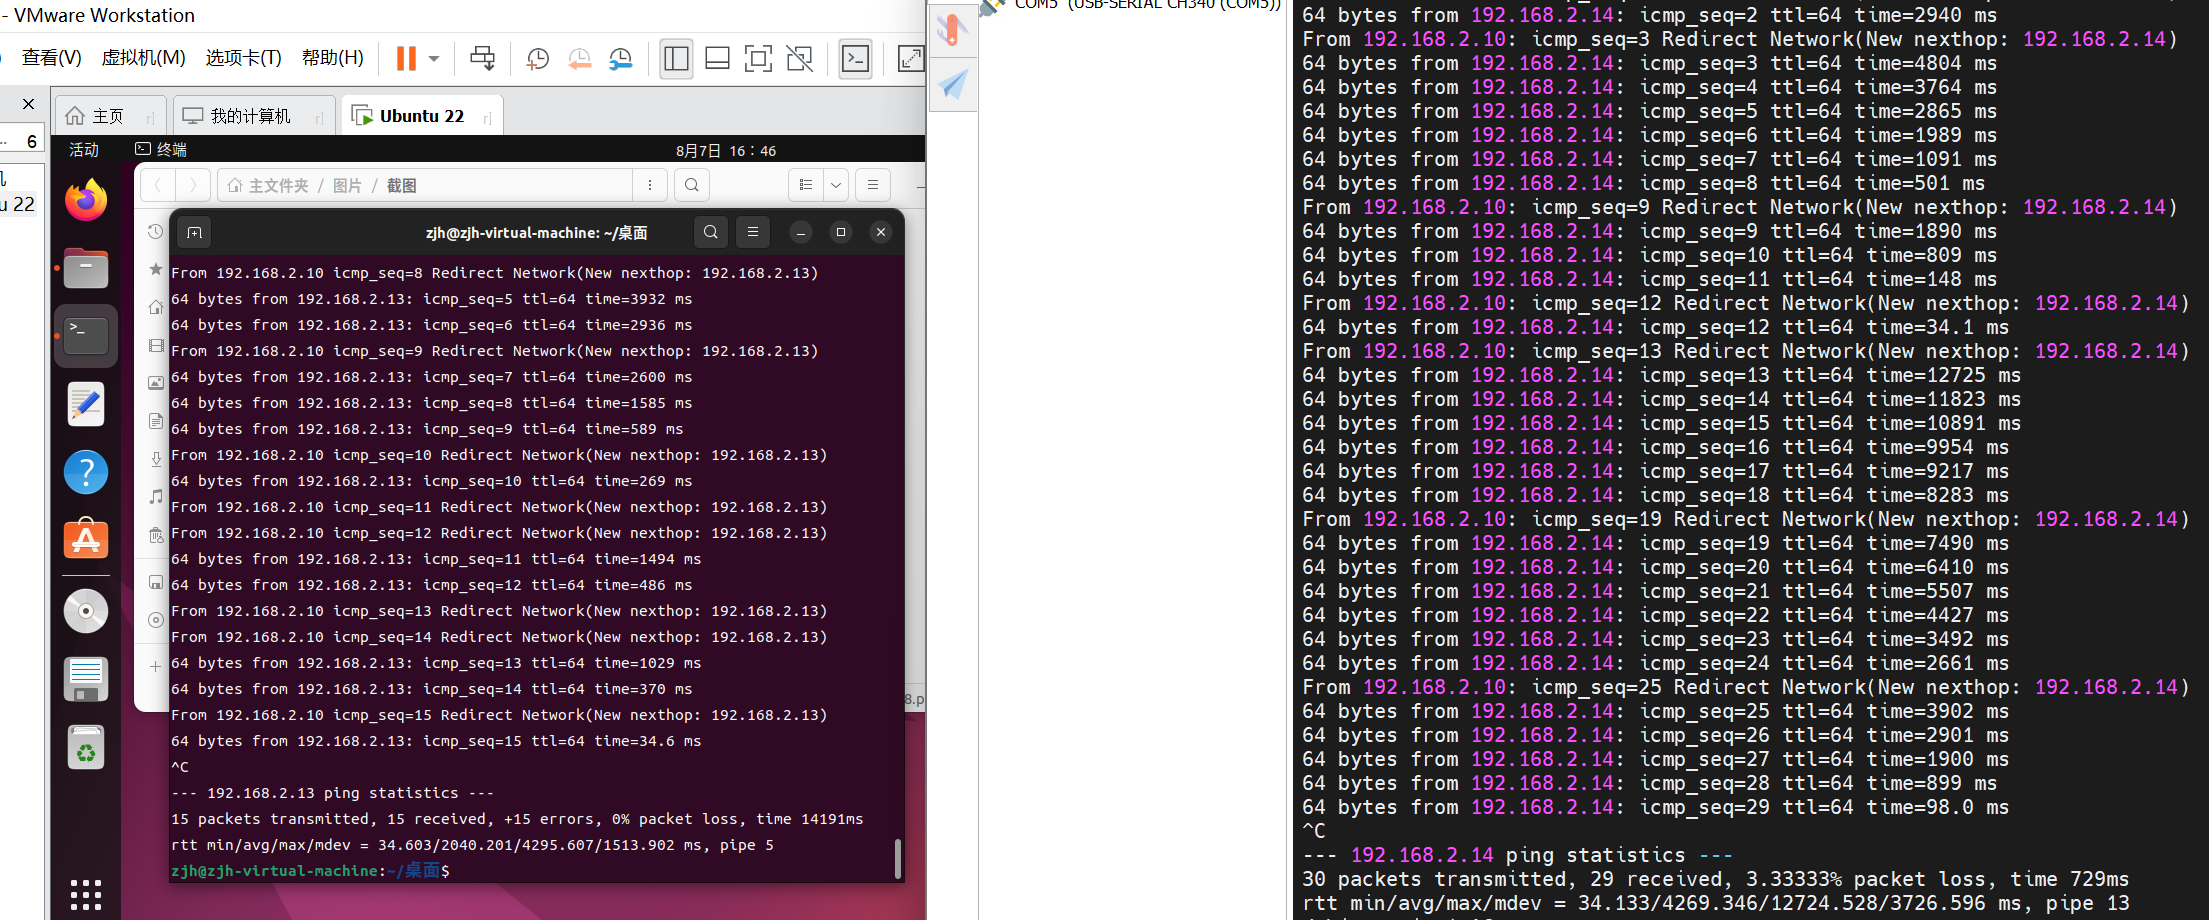Go forward in the Files window
This screenshot has height=920, width=2209.
(193, 185)
